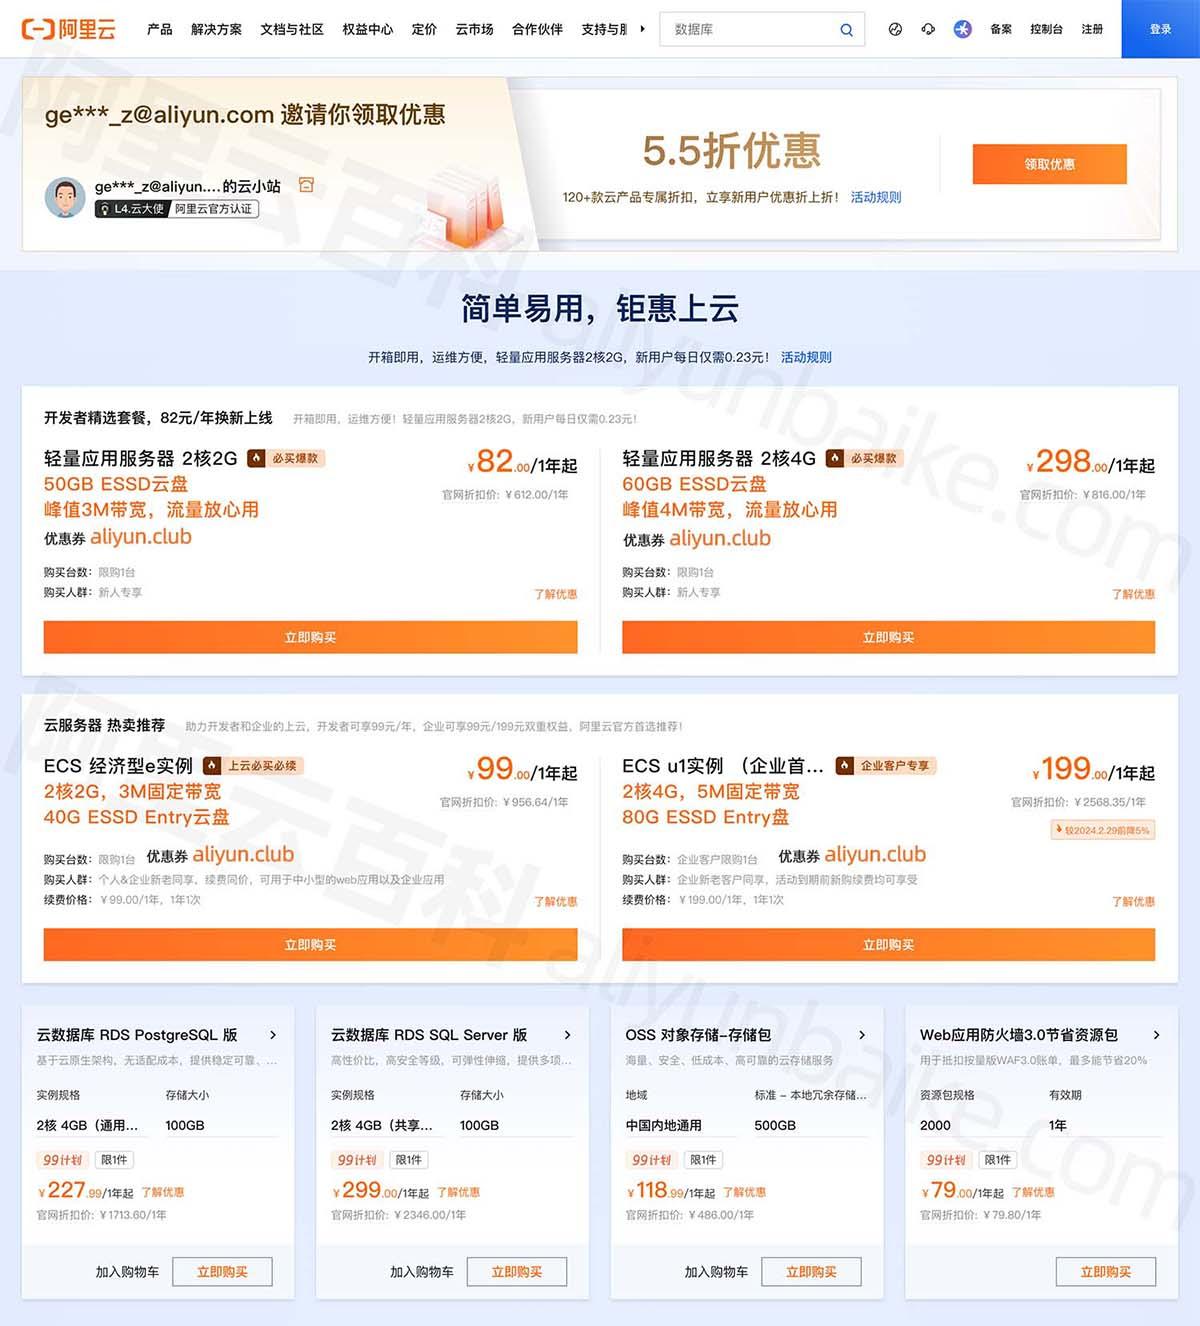This screenshot has height=1326, width=1200.
Task: Click 了解优惠 next to ¥118.99 price
Action: click(x=744, y=1192)
